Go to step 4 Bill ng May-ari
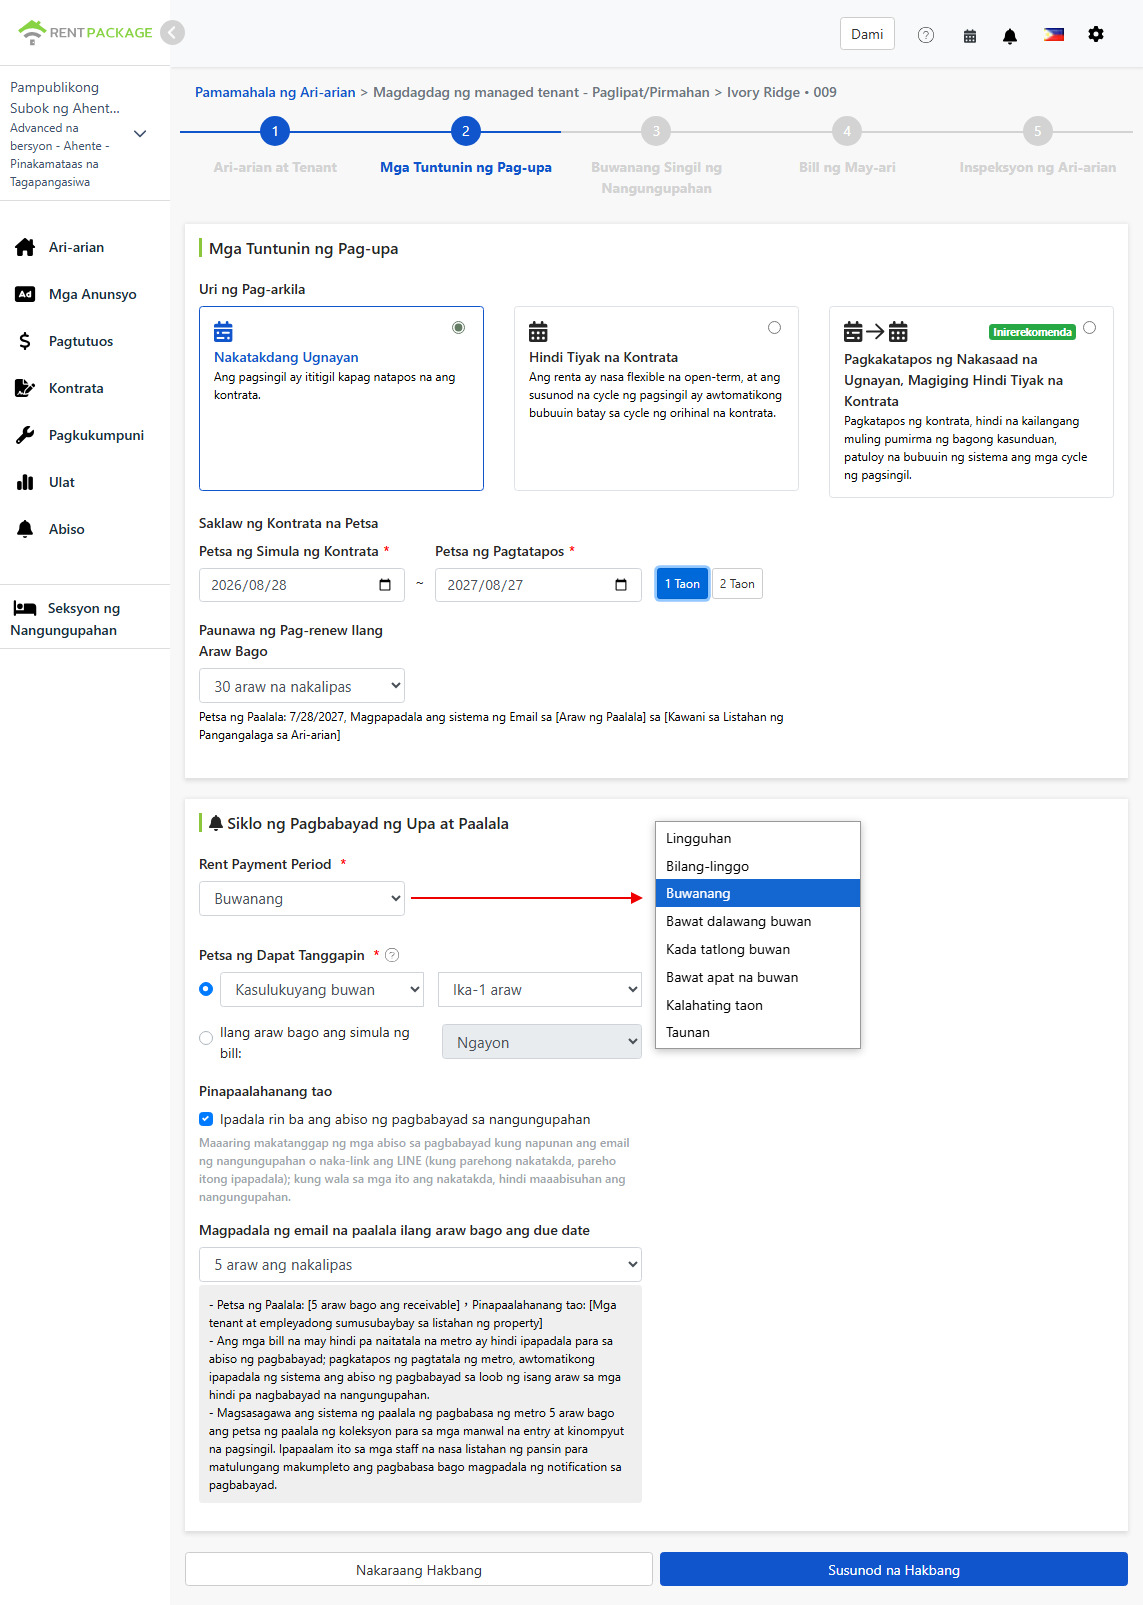The height and width of the screenshot is (1605, 1143). click(x=847, y=131)
